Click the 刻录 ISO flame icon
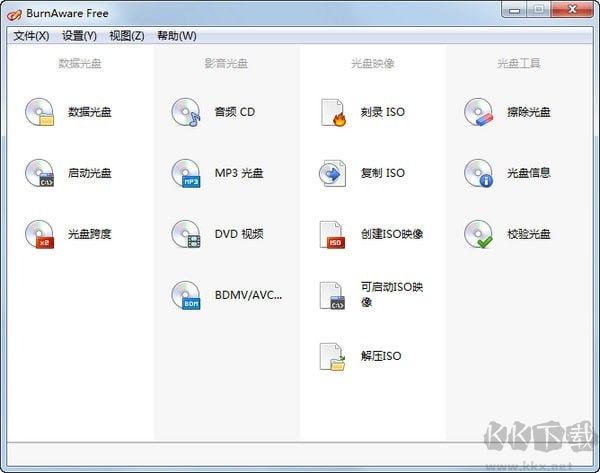This screenshot has width=600, height=473. click(x=333, y=113)
